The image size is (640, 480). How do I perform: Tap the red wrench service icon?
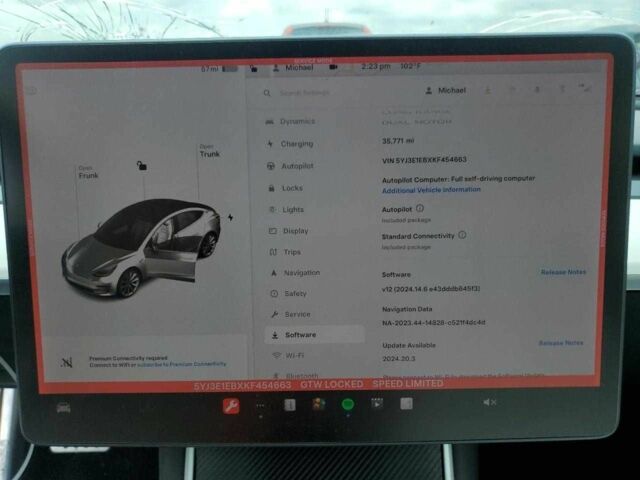click(231, 405)
